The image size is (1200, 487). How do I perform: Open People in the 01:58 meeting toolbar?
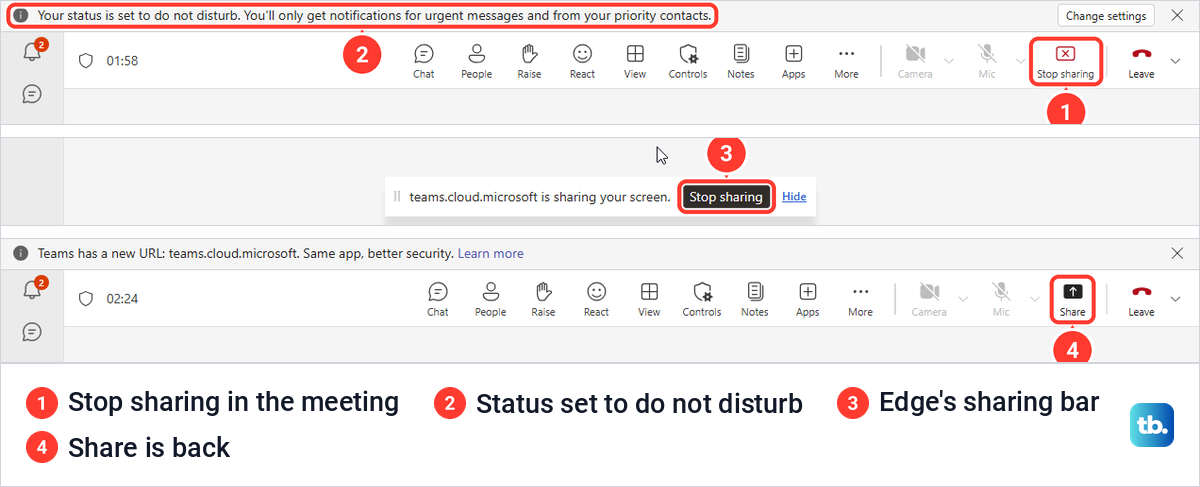coord(477,60)
